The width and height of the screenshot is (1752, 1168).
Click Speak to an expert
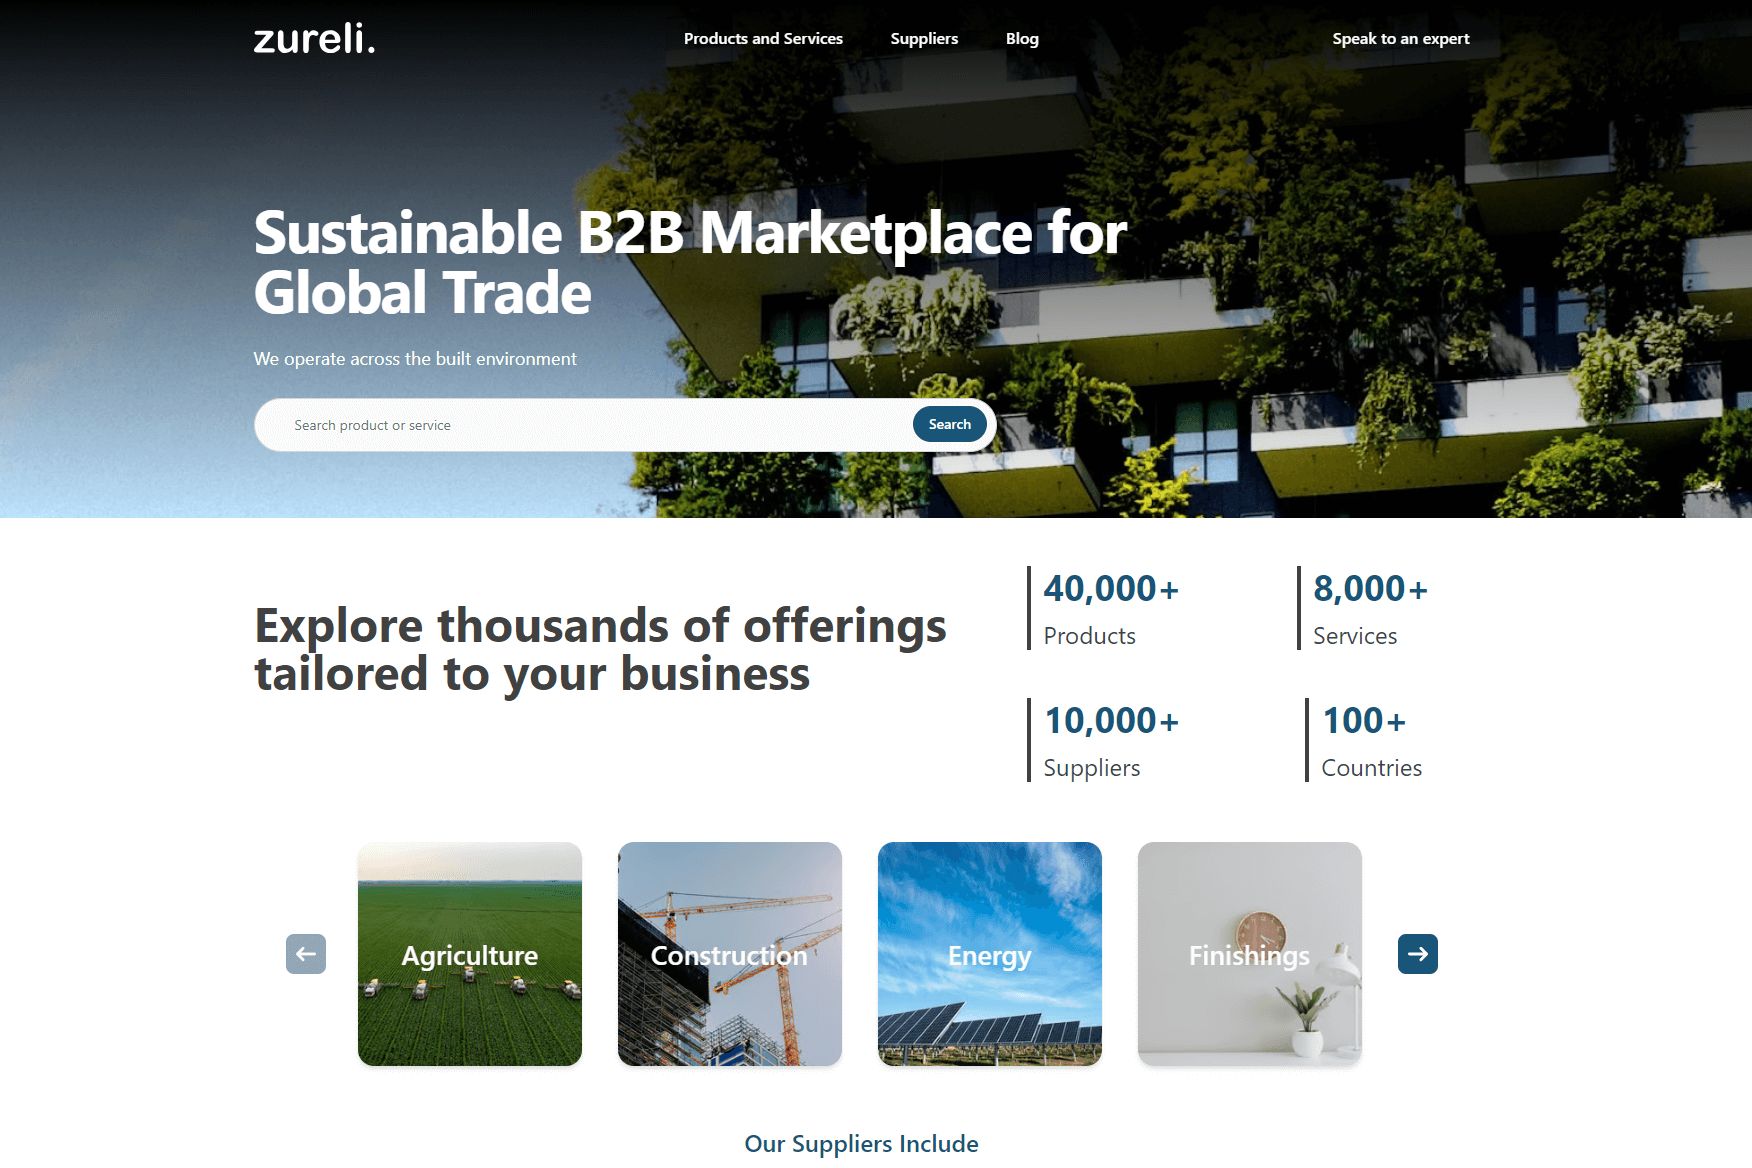click(1400, 38)
